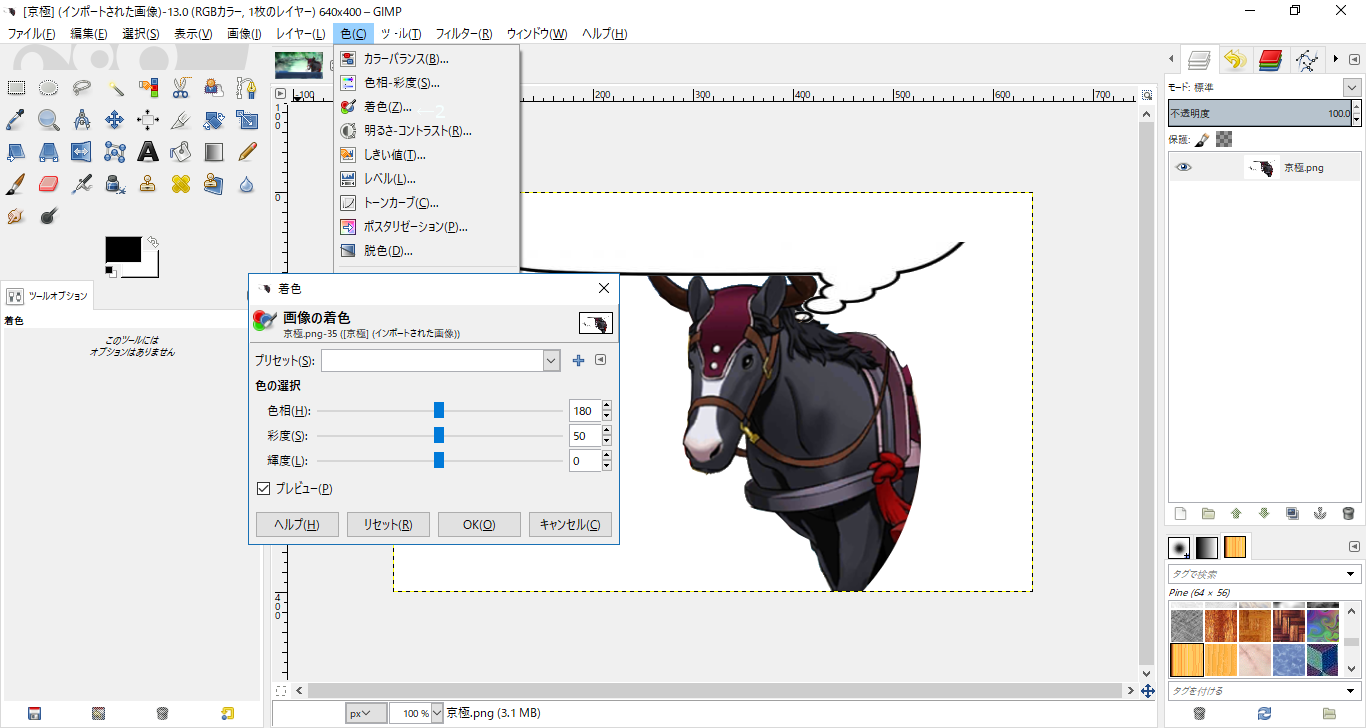This screenshot has height=728, width=1366.
Task: Open the zoom percentage dropdown in status bar
Action: (436, 713)
